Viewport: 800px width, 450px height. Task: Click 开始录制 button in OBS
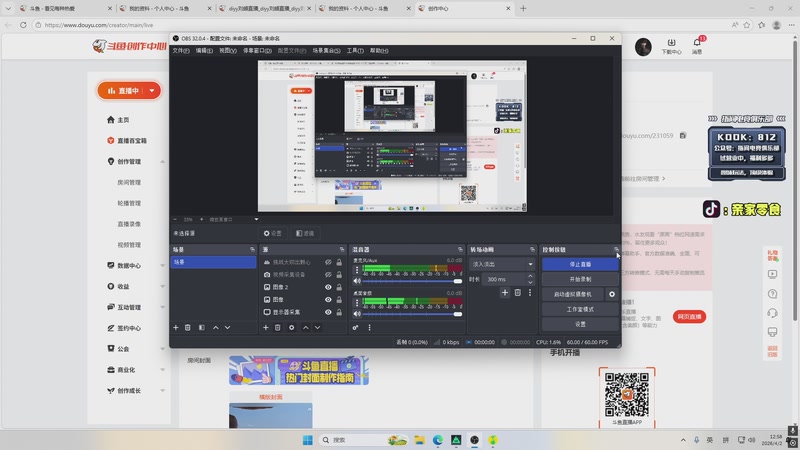[580, 279]
